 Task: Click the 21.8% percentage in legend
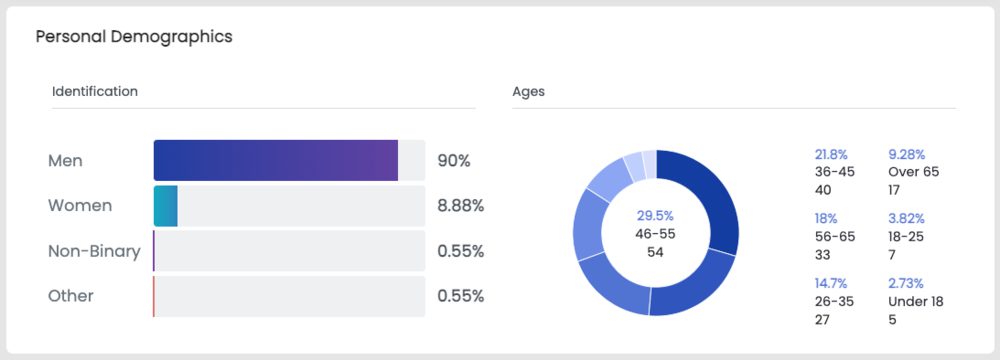[x=831, y=154]
